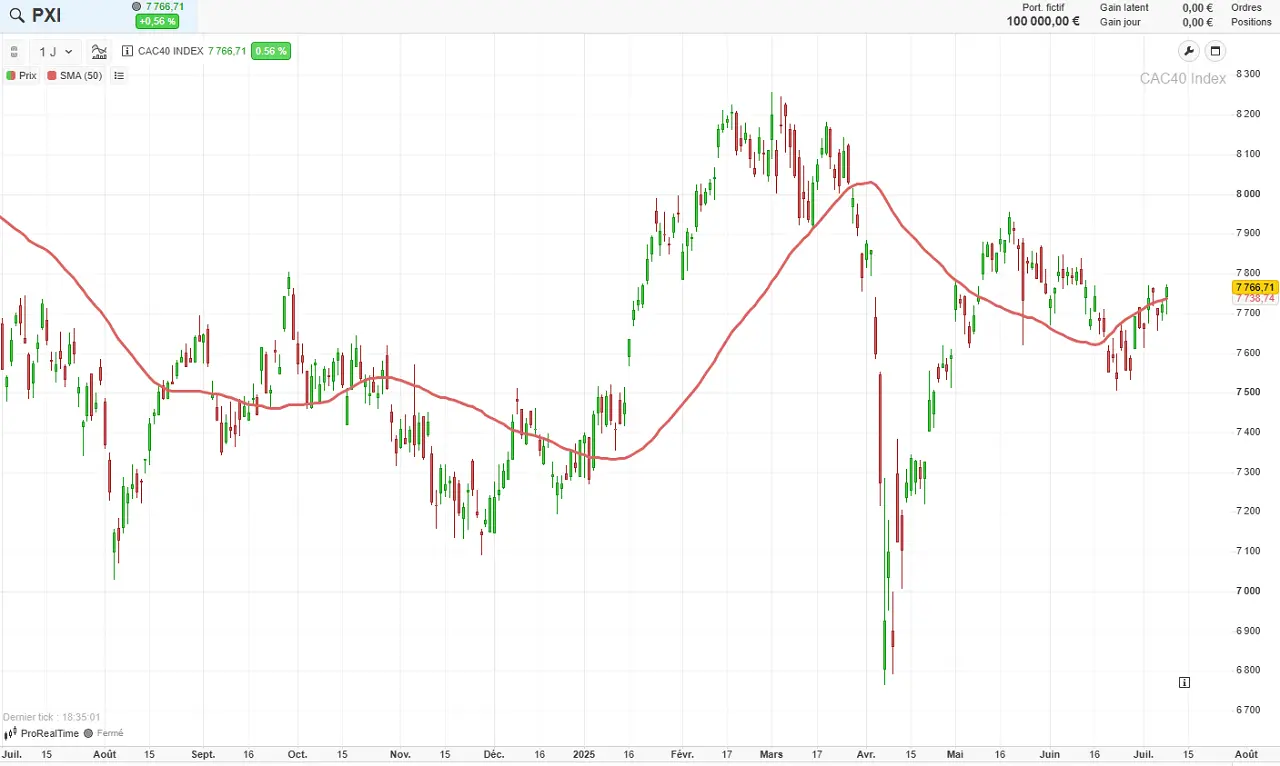Maximize chart with the window icon
Image resolution: width=1280 pixels, height=766 pixels.
tap(1215, 51)
